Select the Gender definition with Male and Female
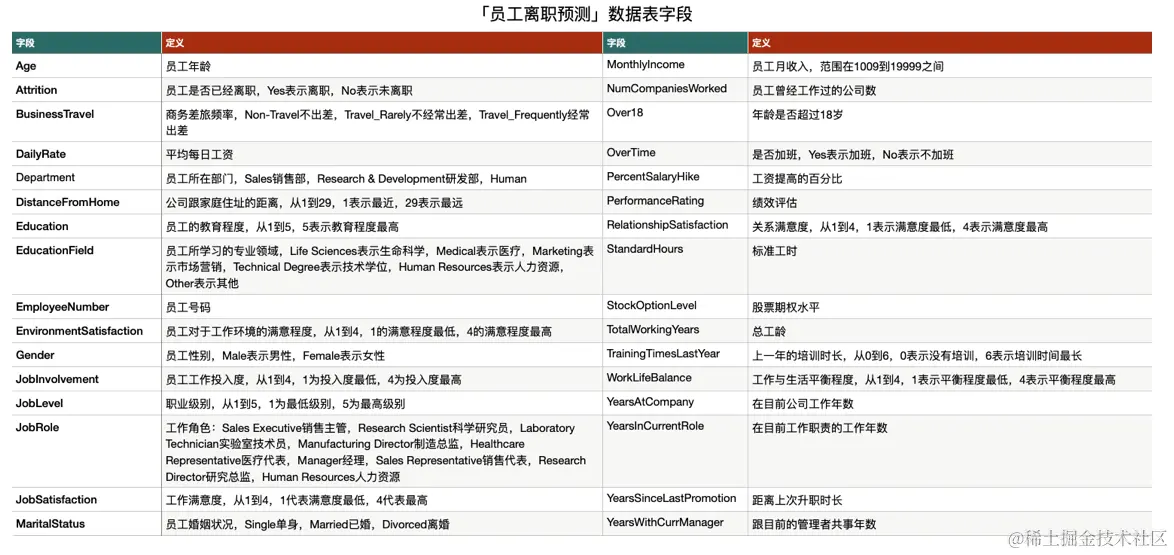This screenshot has height=555, width=1174. coord(275,355)
